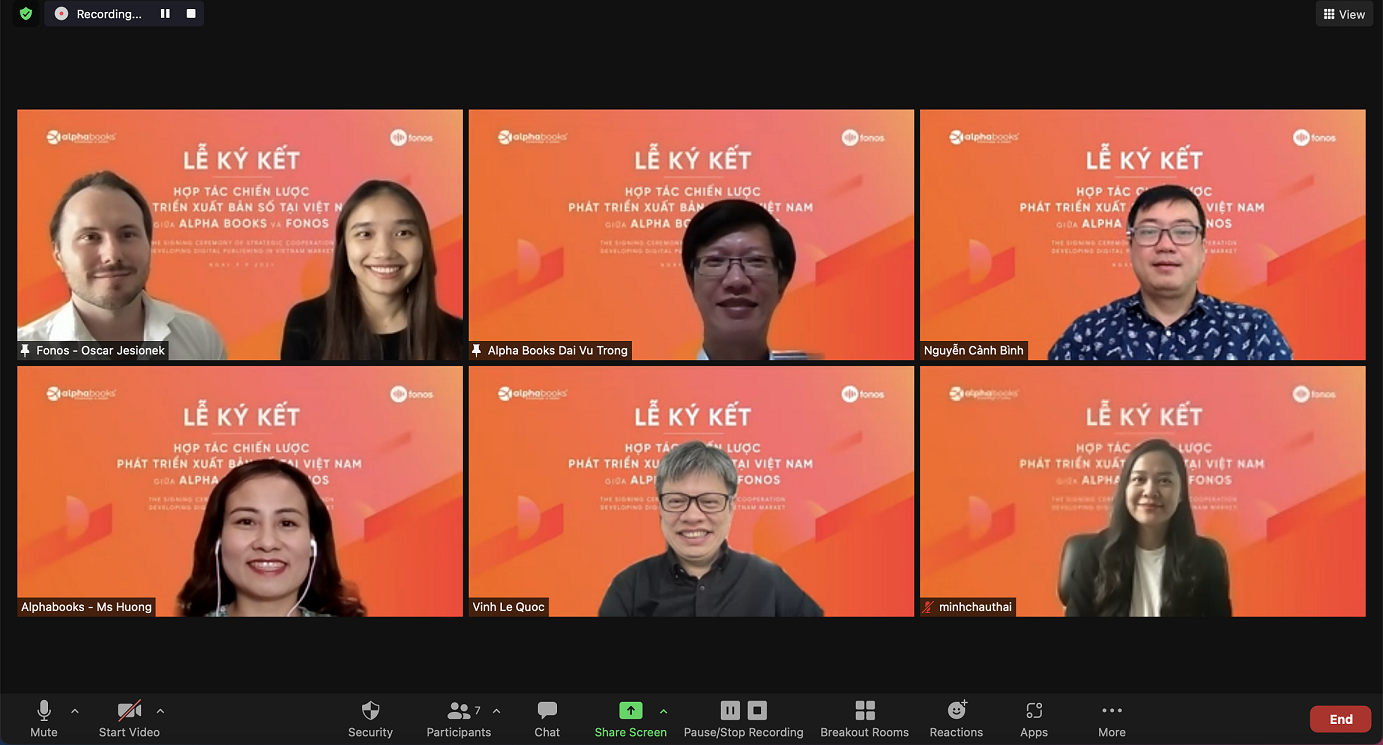Stop recording from the top indicator
Screen dimensions: 1383x745
tap(191, 14)
